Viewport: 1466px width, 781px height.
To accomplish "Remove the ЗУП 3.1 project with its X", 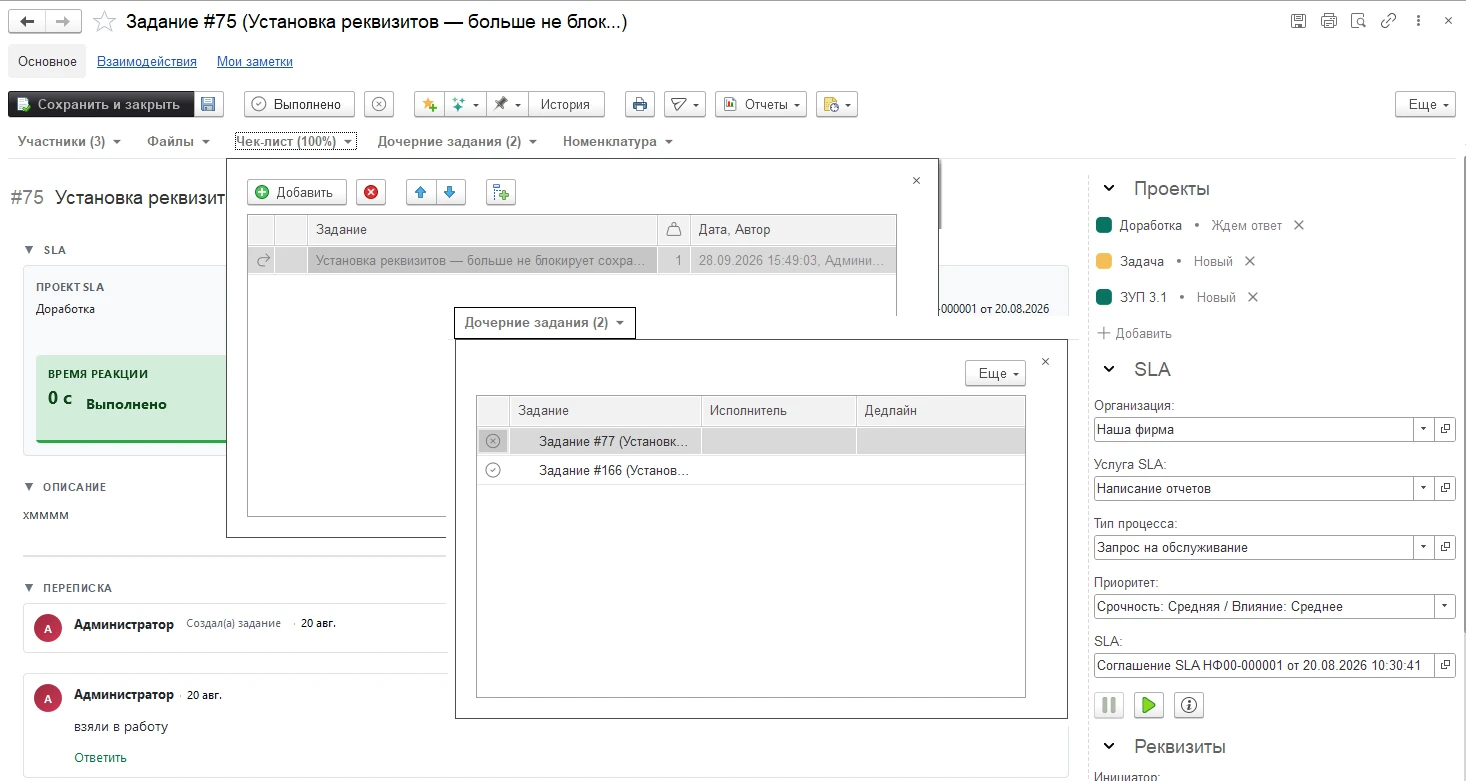I will pos(1253,297).
